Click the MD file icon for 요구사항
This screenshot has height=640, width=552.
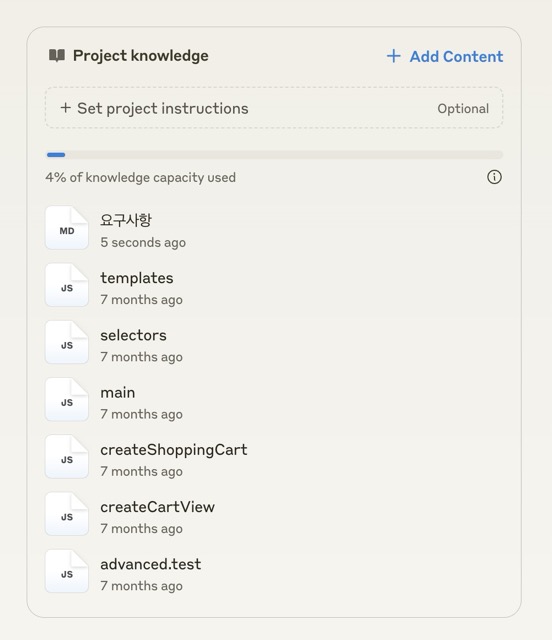[67, 228]
